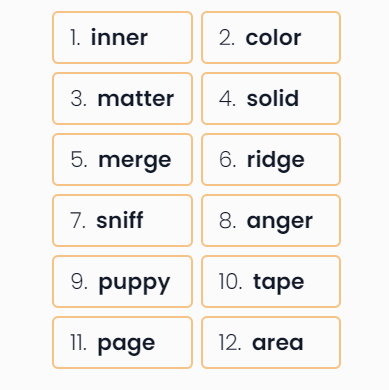This screenshot has height=390, width=389.
Task: Select the word box labeled color
Action: pyautogui.click(x=271, y=37)
